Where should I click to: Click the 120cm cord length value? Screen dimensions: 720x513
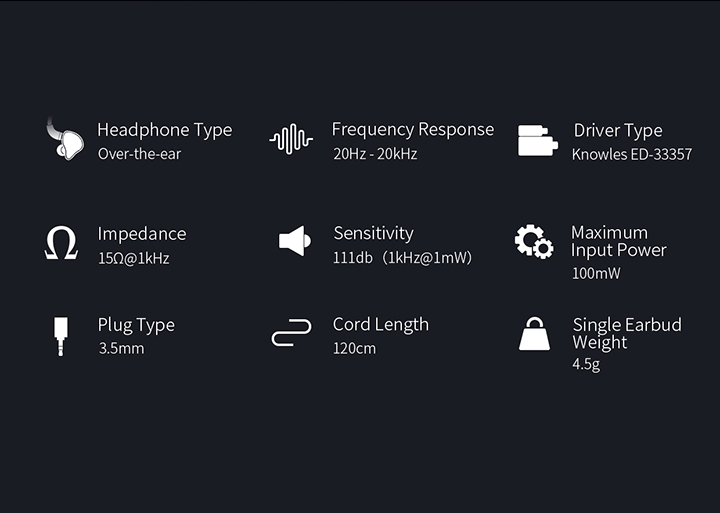354,349
